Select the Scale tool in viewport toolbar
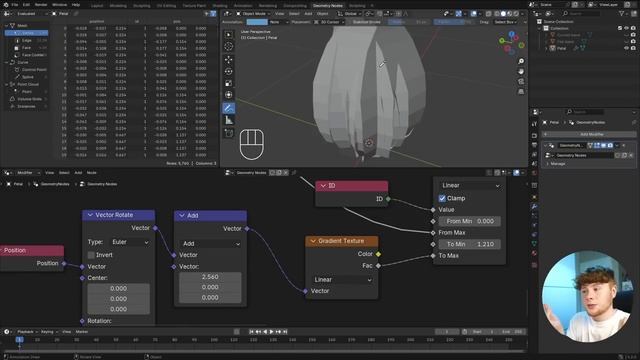Image resolution: width=640 pixels, height=360 pixels. (229, 83)
